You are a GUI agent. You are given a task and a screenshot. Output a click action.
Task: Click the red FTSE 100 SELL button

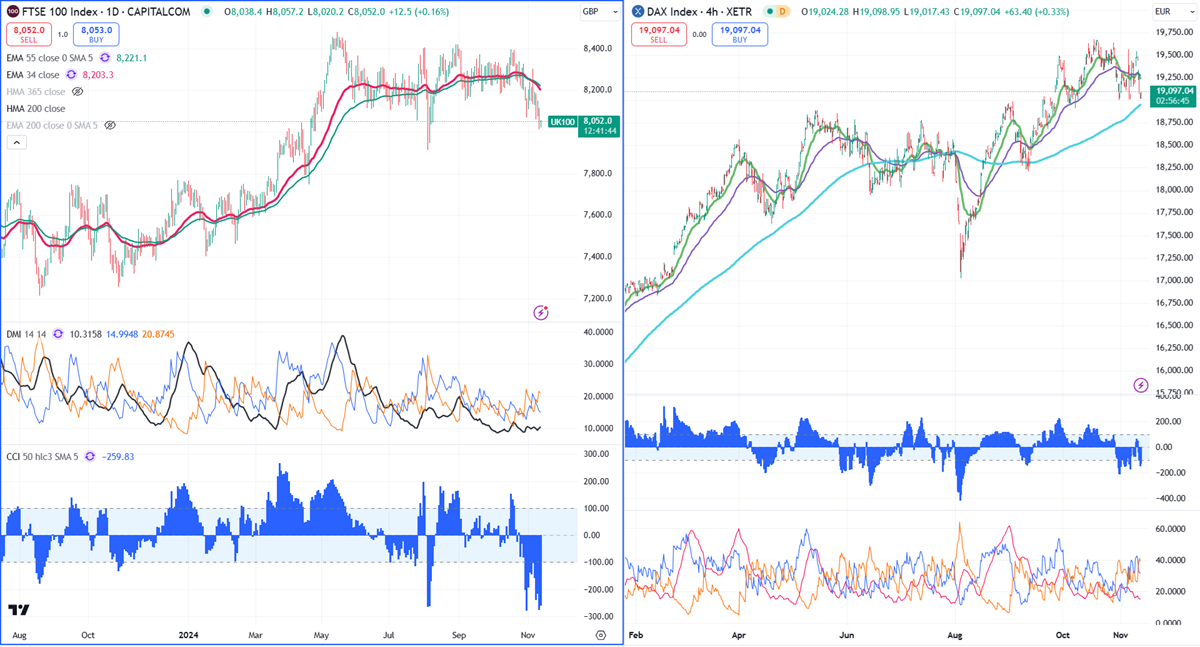(27, 34)
